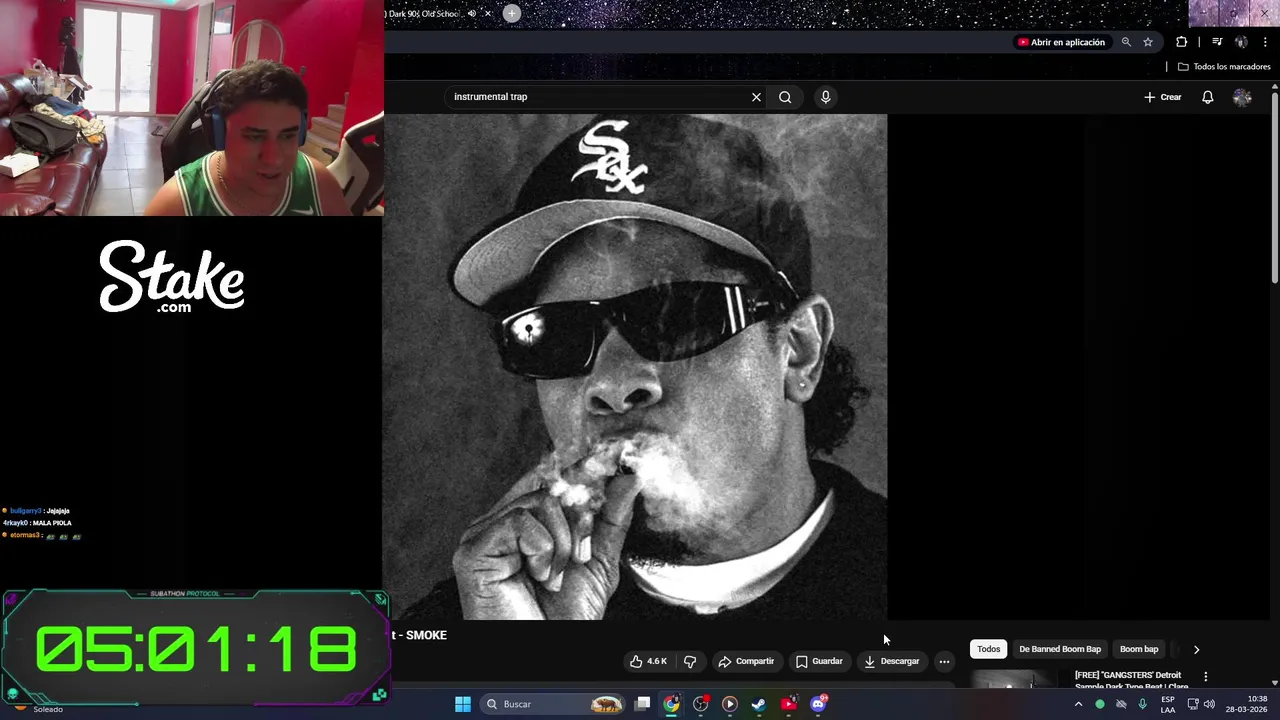1280x720 pixels.
Task: Click the page vertical scrollbar
Action: [x=1274, y=186]
